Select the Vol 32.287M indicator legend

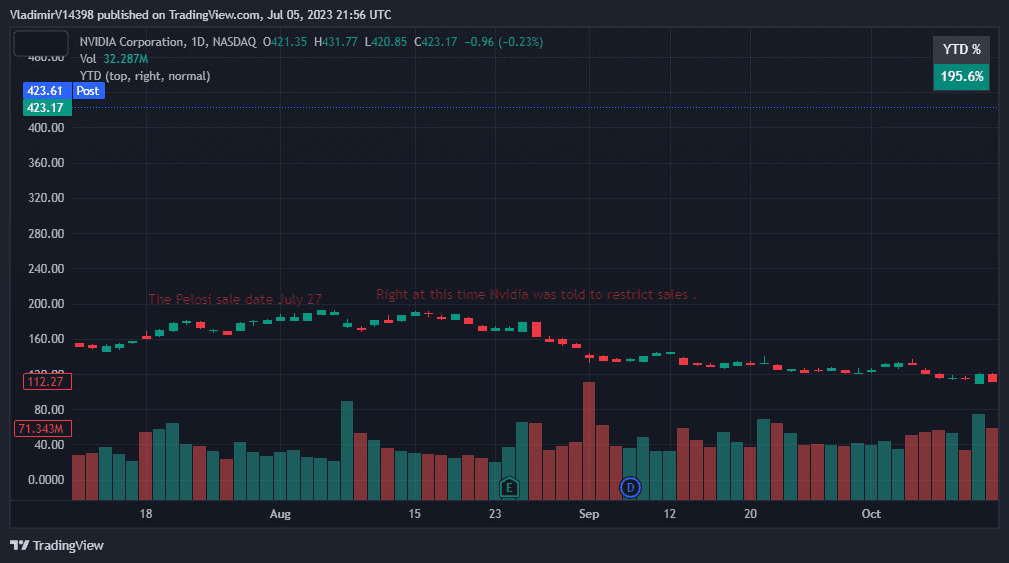pos(114,59)
